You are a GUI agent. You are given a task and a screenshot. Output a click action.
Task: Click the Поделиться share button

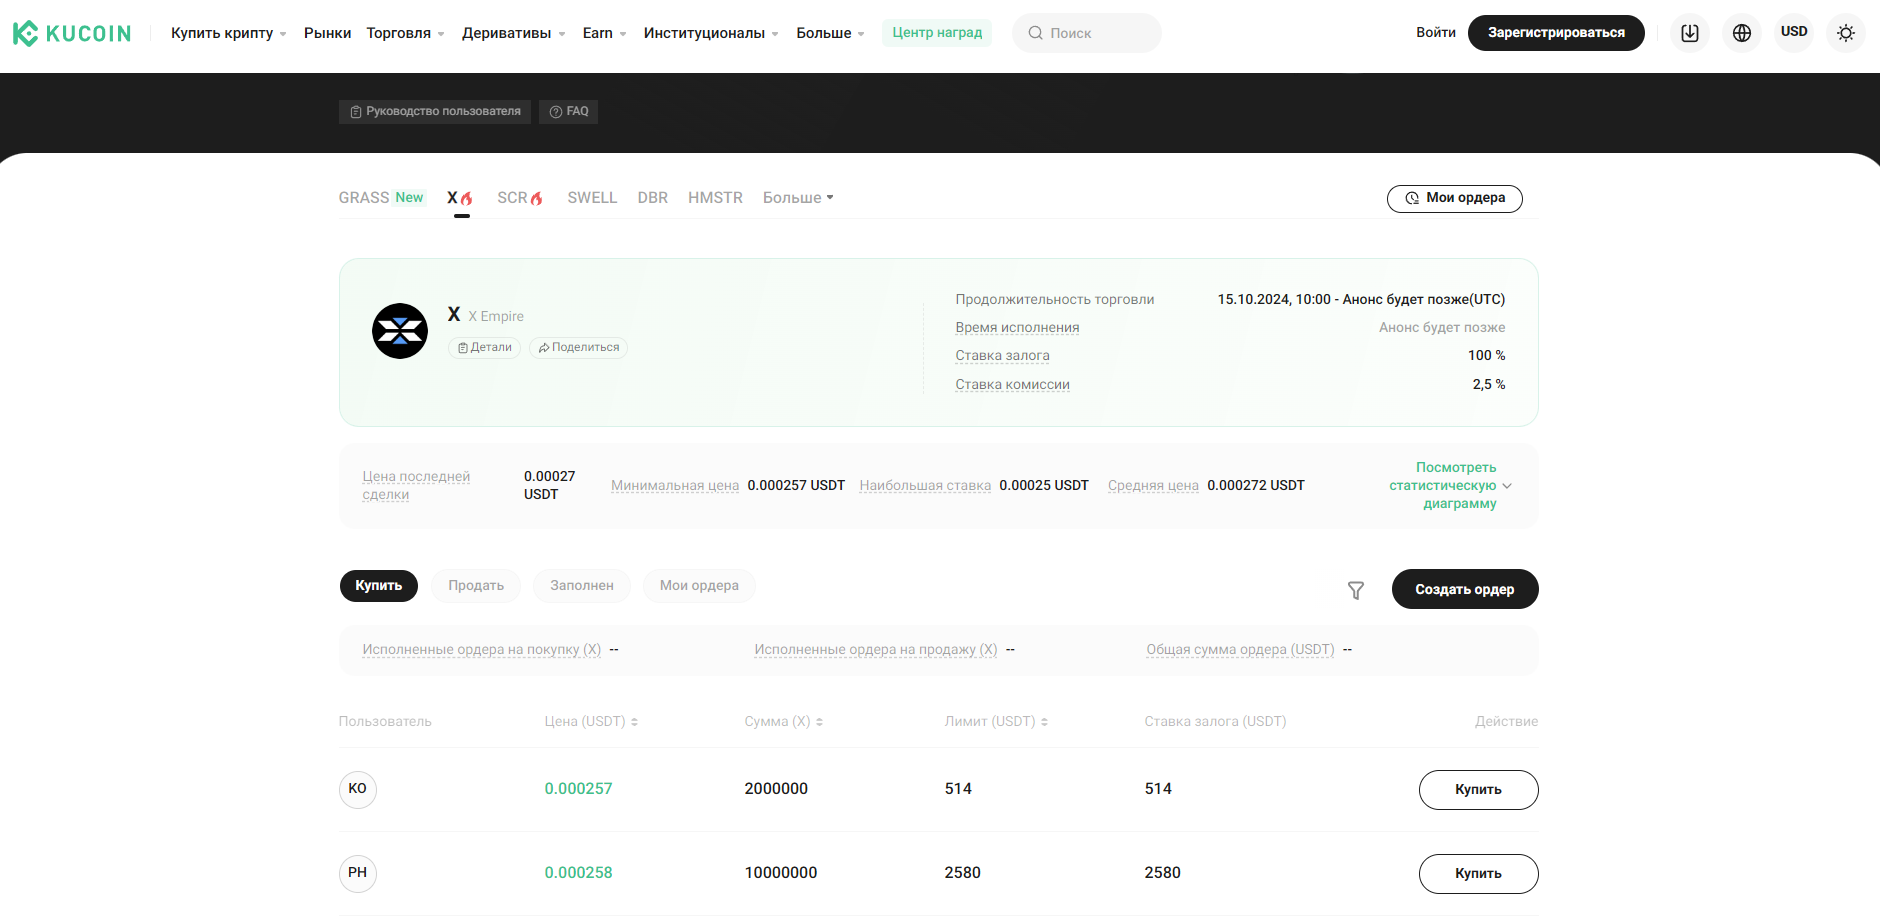tap(579, 347)
